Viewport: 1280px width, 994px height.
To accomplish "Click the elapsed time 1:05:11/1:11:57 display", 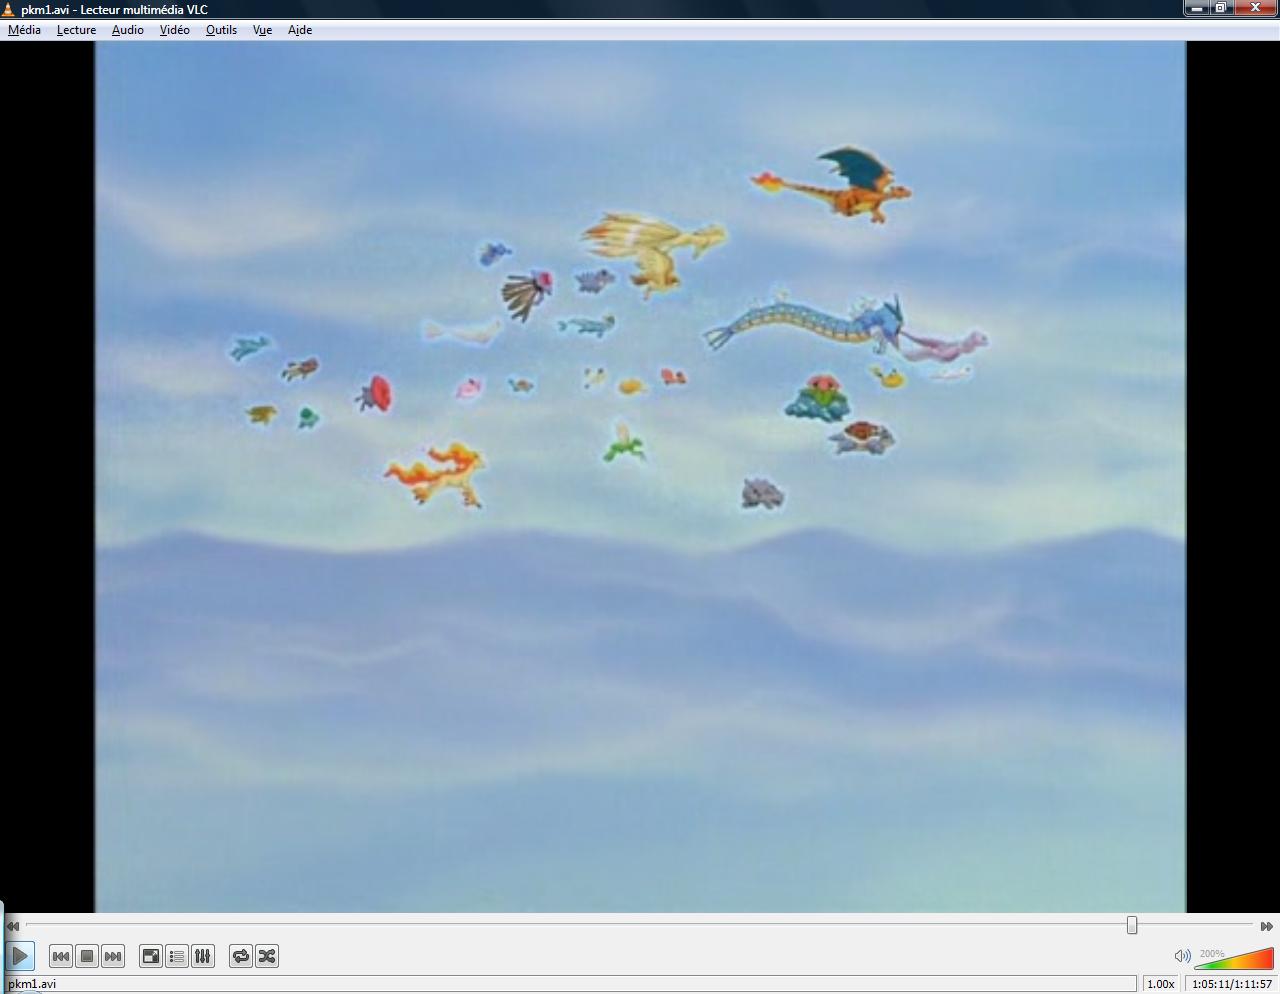I will click(x=1232, y=984).
